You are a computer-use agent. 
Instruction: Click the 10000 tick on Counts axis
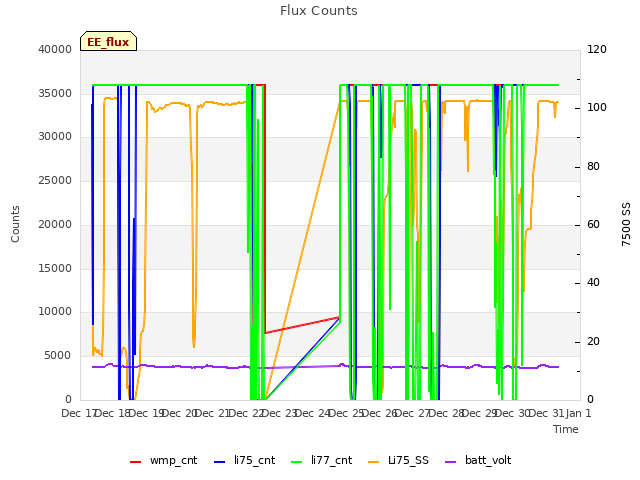click(x=55, y=311)
